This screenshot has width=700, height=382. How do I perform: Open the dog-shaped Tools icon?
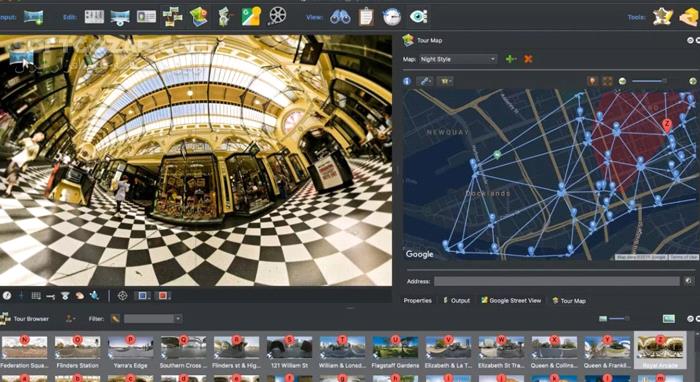pos(663,17)
